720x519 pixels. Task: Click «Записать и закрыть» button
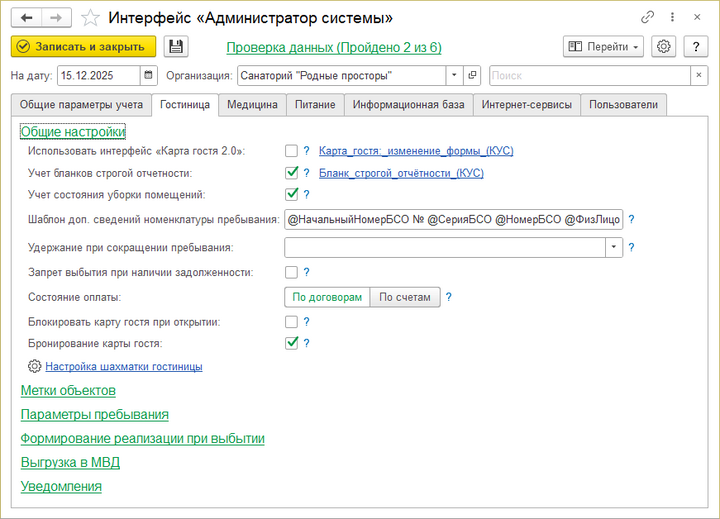pos(83,47)
